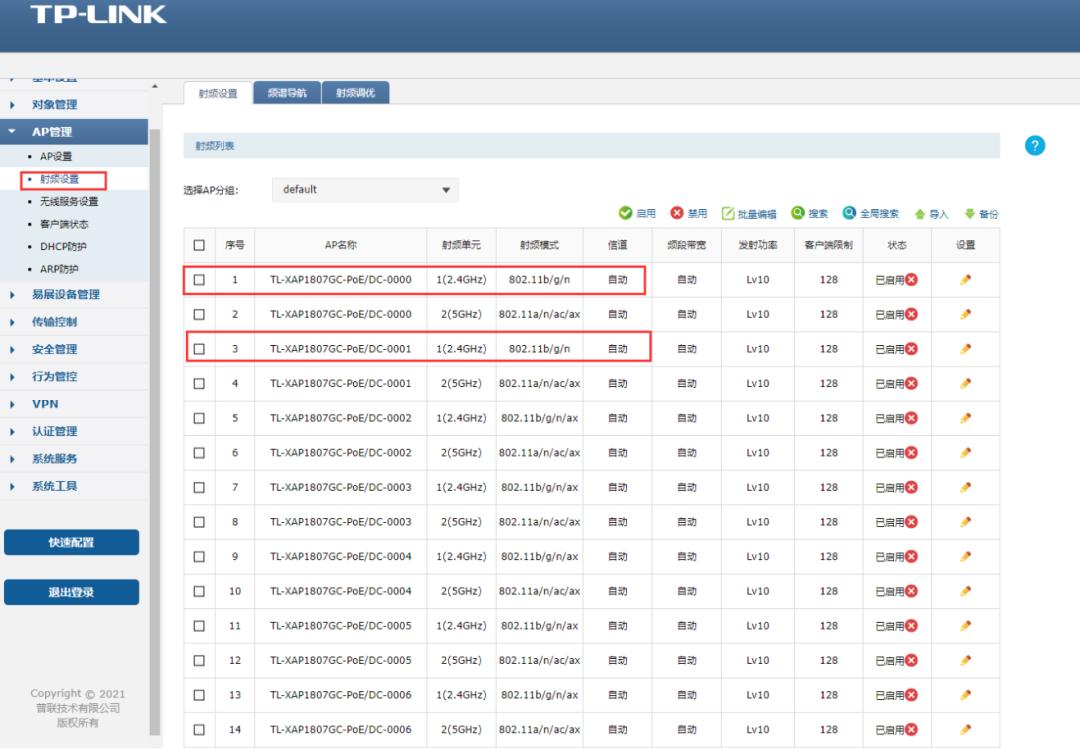The image size is (1080, 750).
Task: Click the 备份 backup arrow icon
Action: 969,214
